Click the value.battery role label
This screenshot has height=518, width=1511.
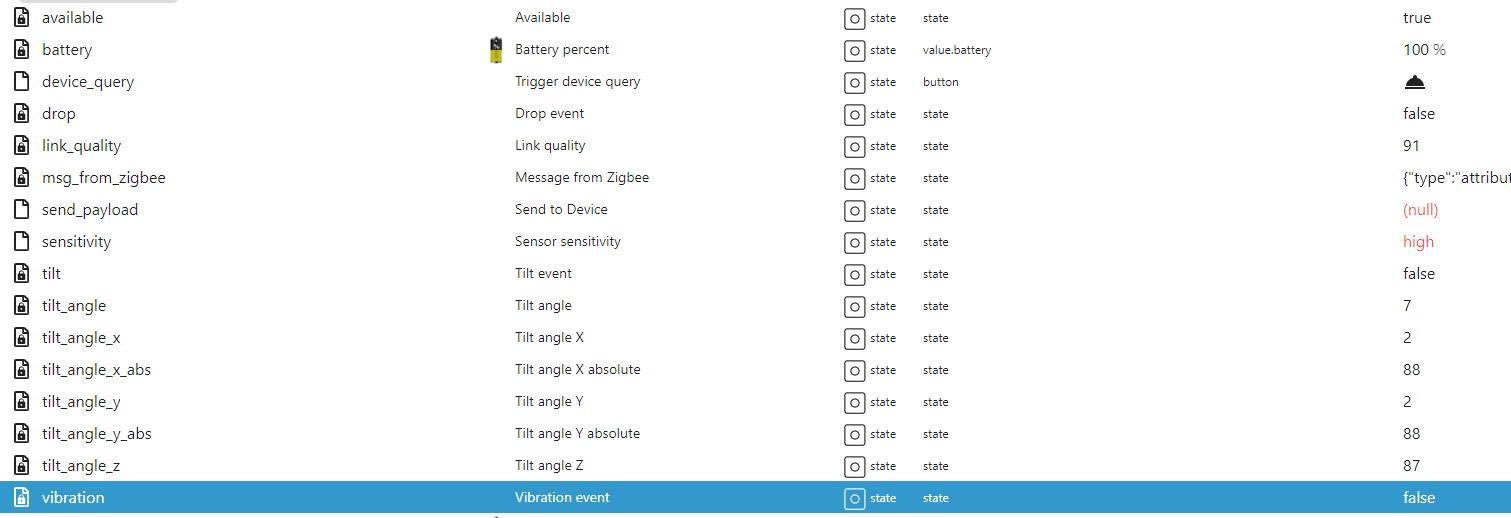pyautogui.click(x=957, y=50)
